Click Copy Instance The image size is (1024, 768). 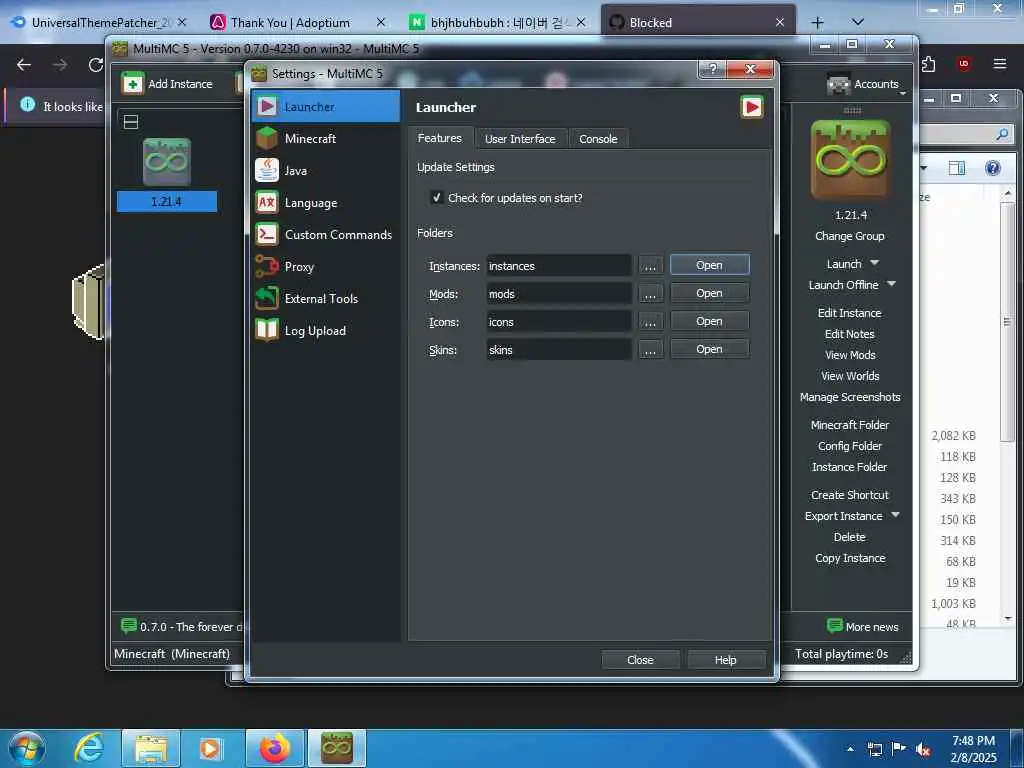(850, 558)
